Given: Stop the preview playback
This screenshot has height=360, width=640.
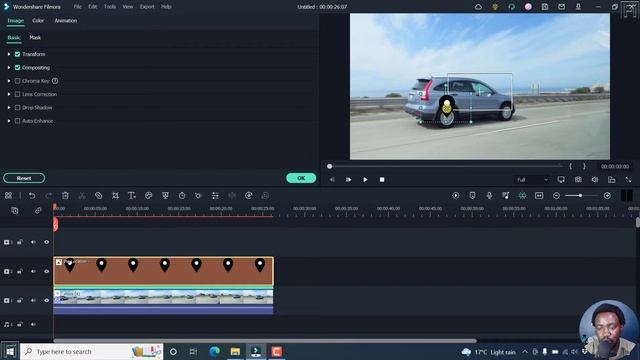Looking at the screenshot, I should coord(382,180).
